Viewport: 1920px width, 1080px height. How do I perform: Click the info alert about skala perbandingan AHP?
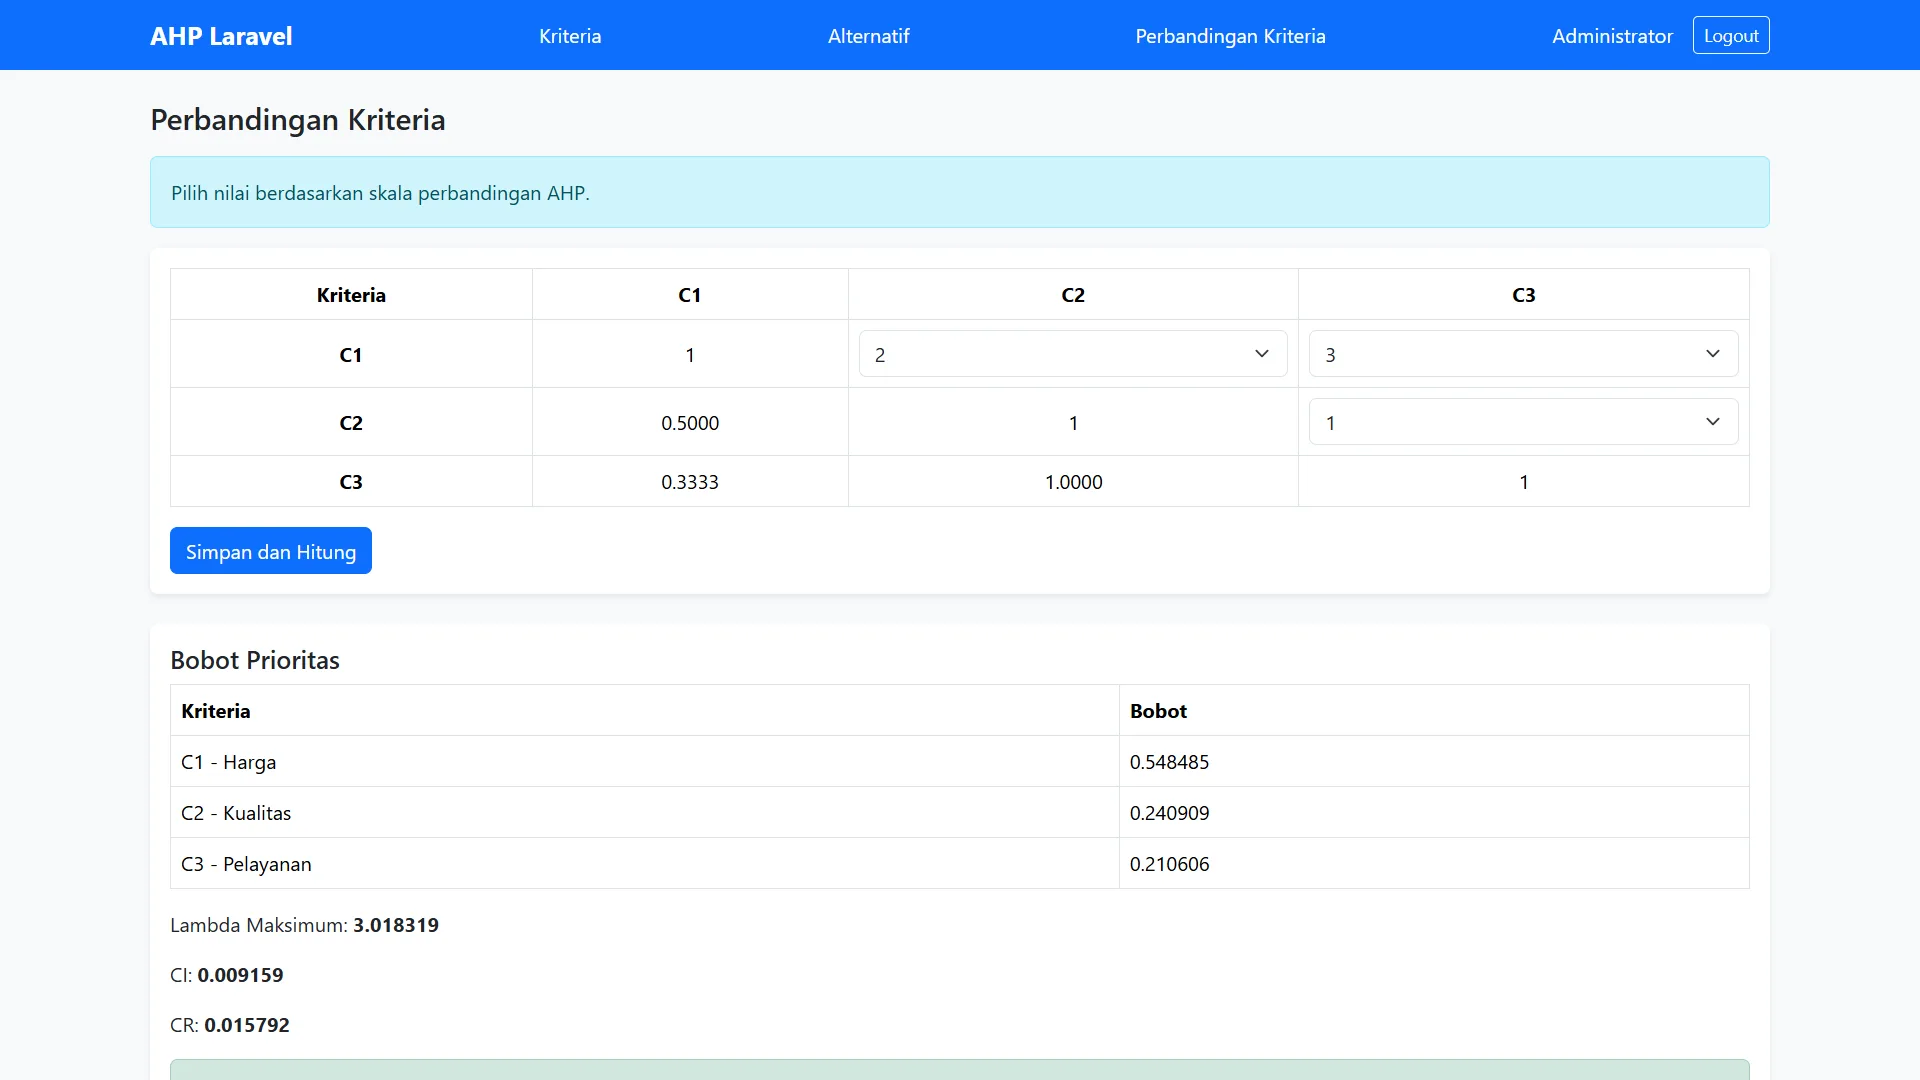[x=960, y=192]
